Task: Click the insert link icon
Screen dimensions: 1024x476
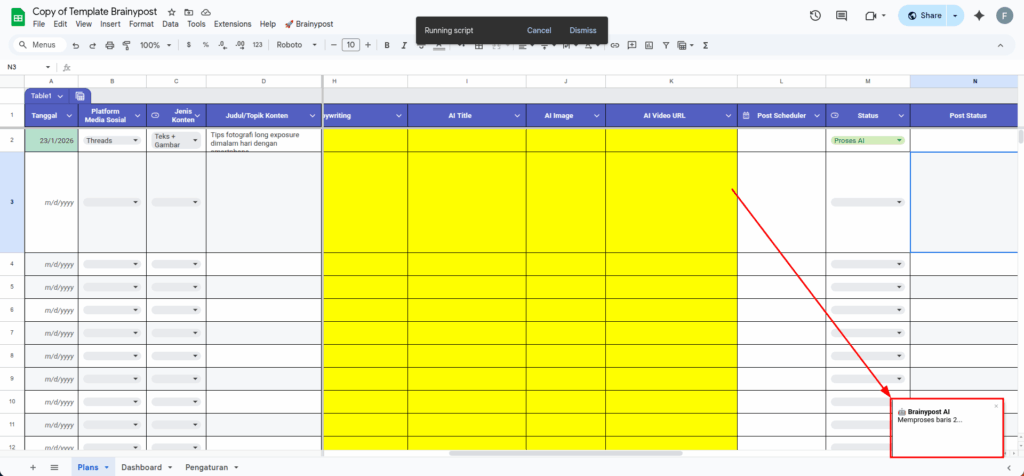Action: 615,45
